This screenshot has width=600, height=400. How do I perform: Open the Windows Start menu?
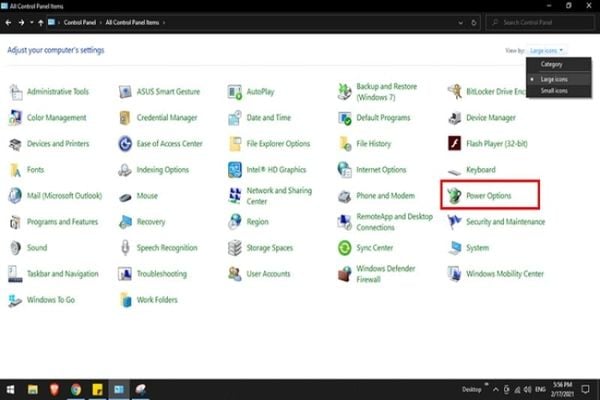tap(10, 390)
